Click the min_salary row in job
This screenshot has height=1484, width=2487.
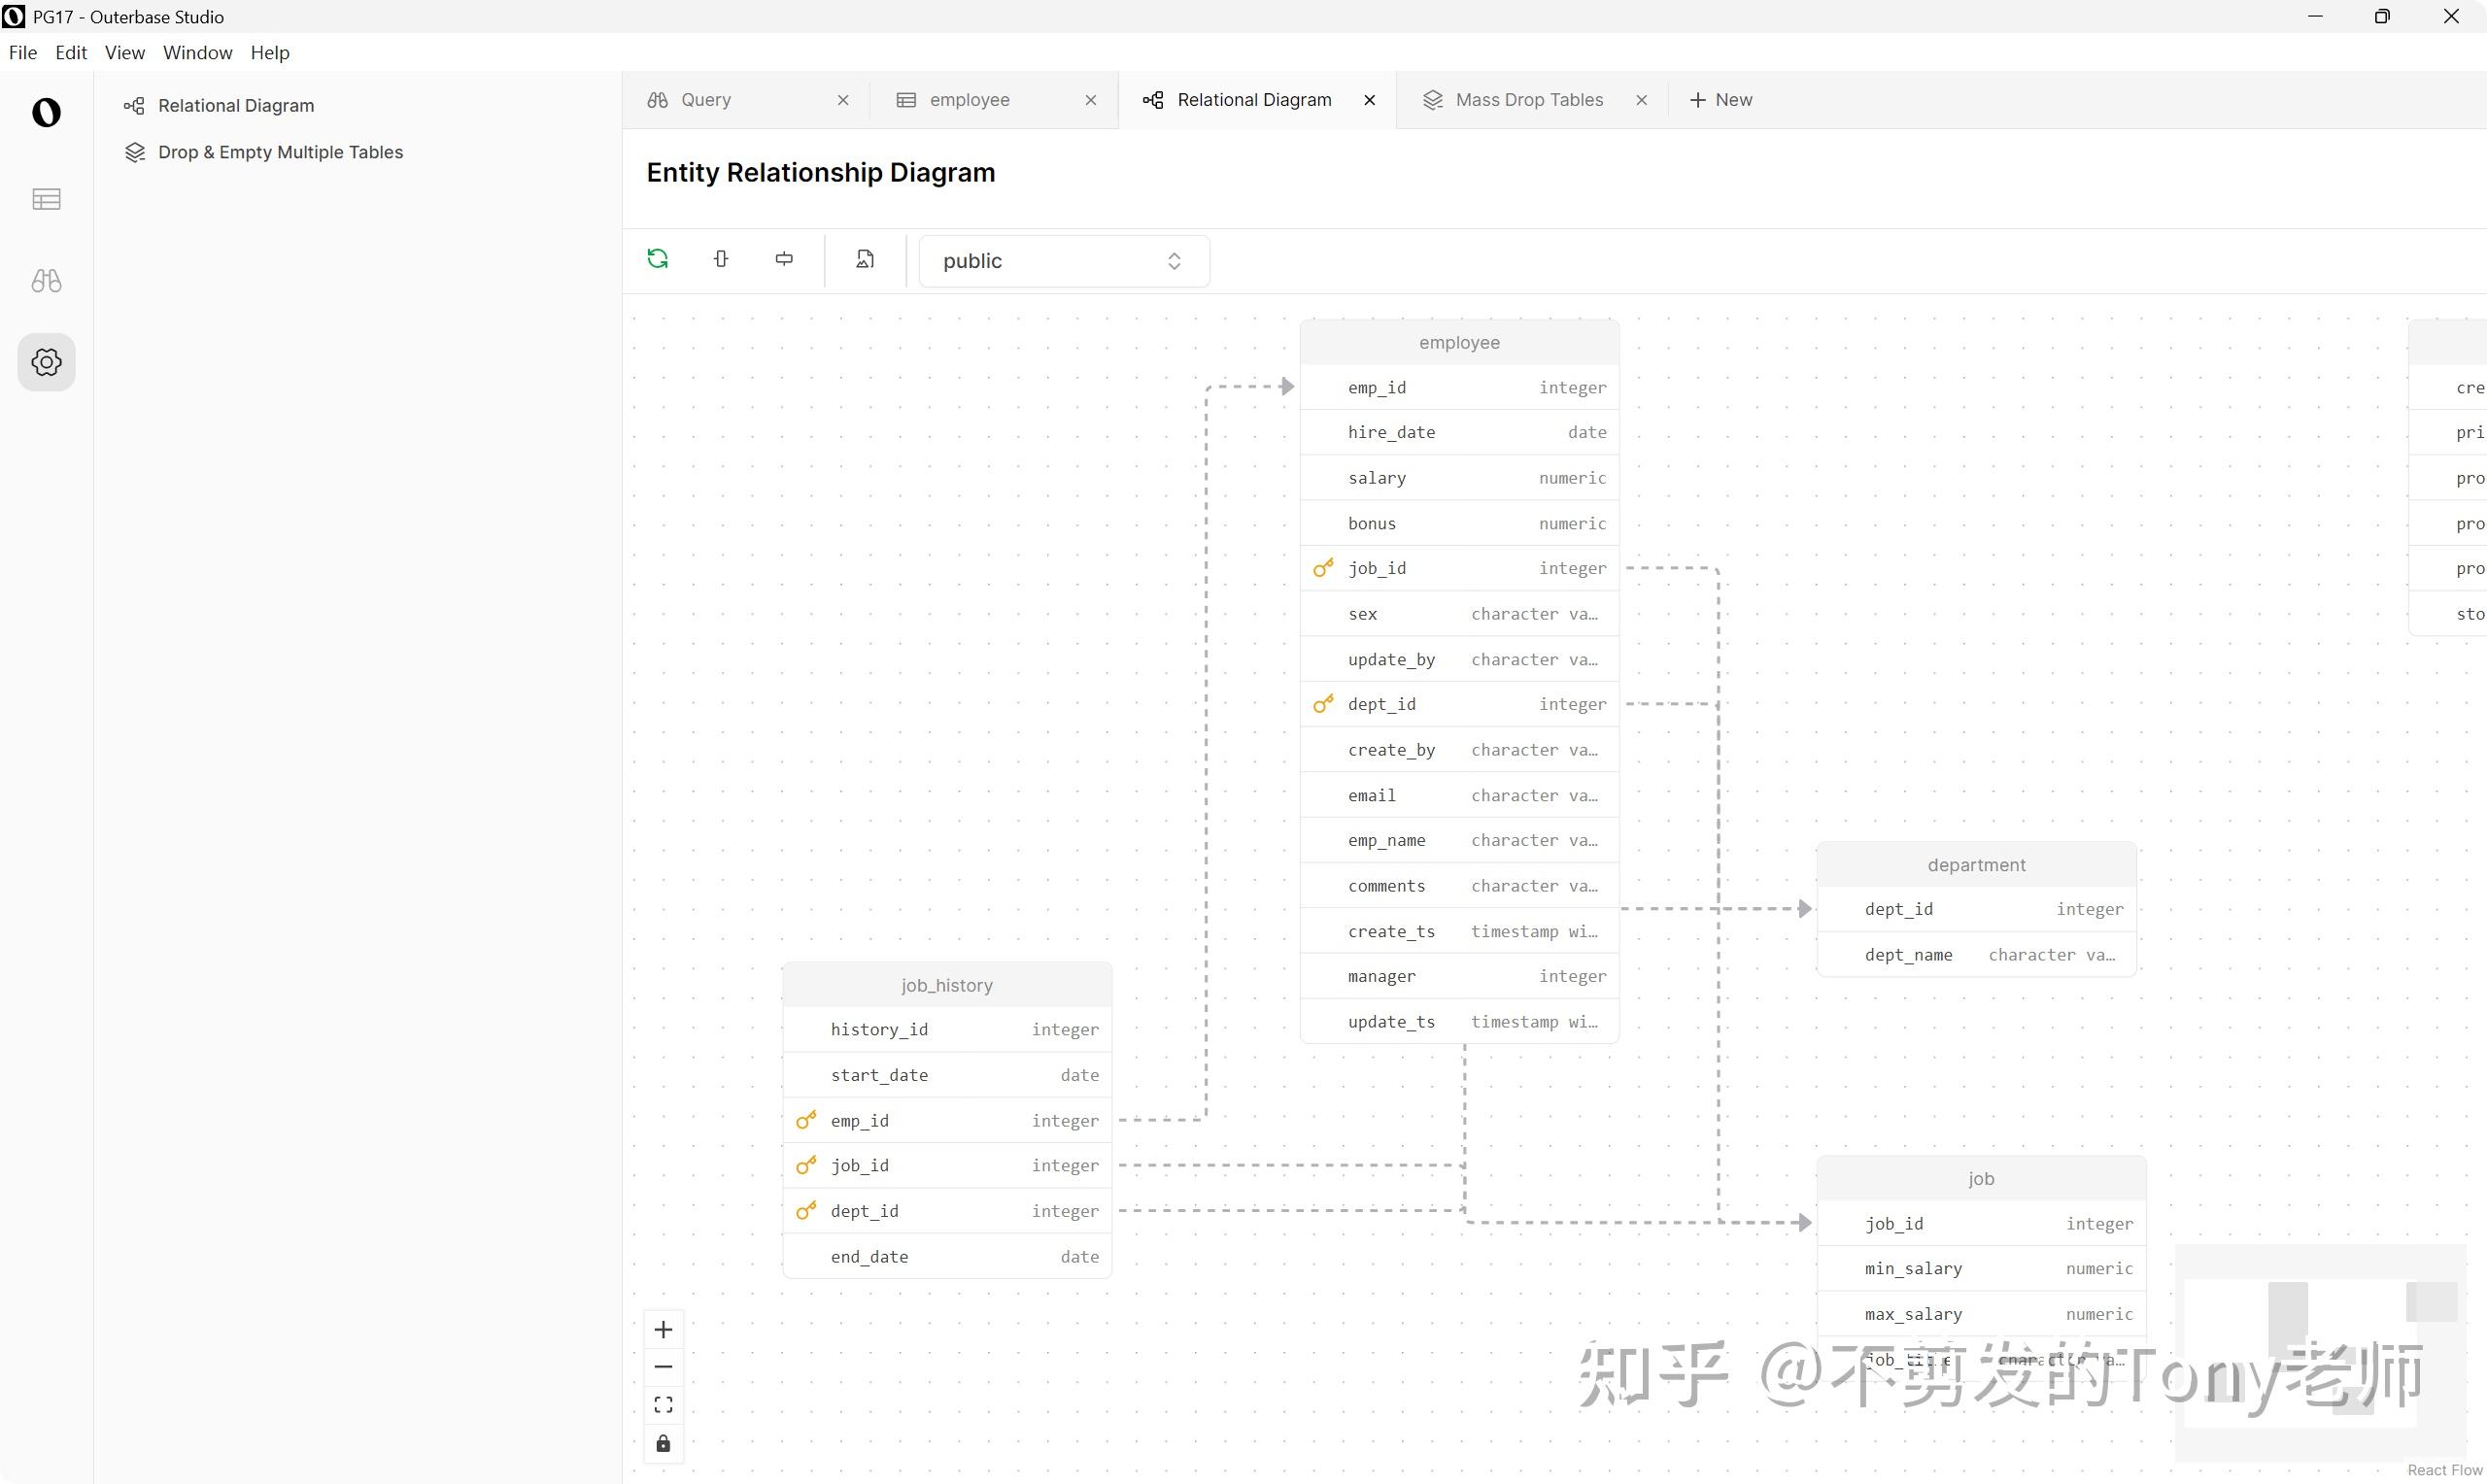click(x=1981, y=1268)
